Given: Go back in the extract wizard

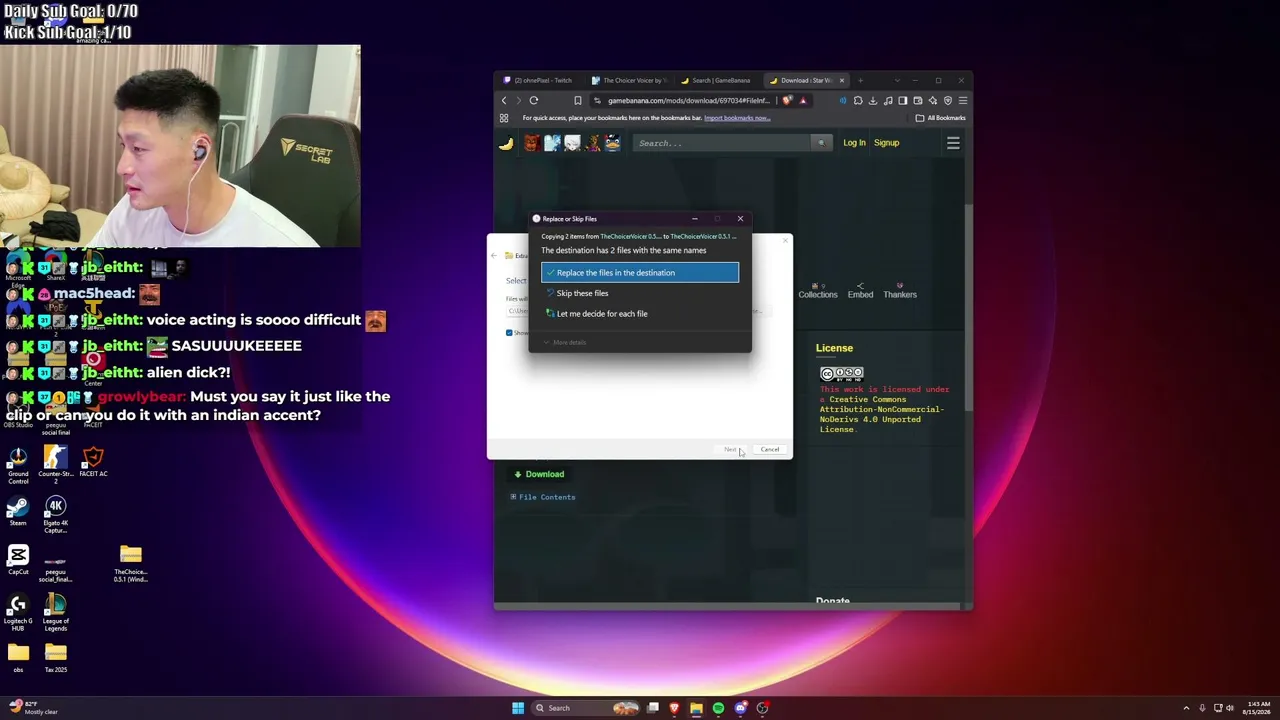Looking at the screenshot, I should click(x=494, y=256).
